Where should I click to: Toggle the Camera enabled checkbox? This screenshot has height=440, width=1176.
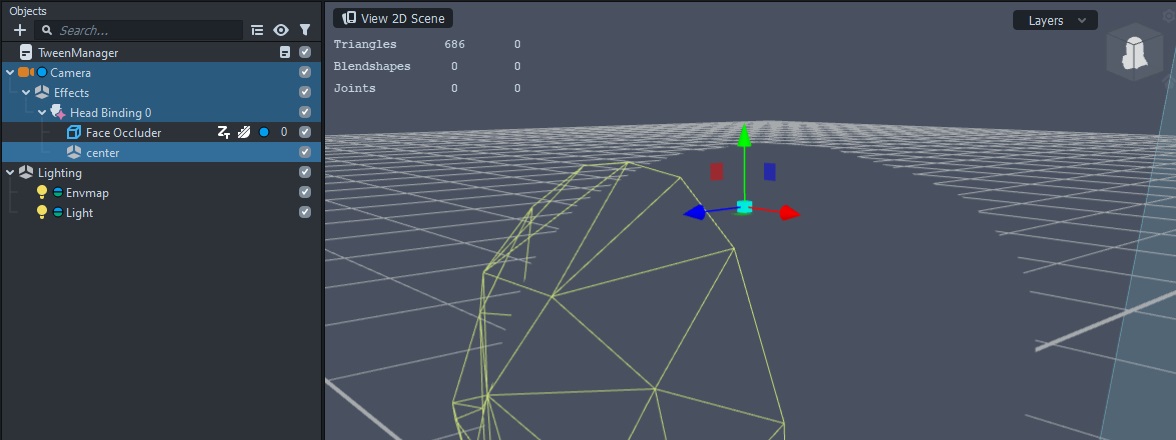pos(304,73)
